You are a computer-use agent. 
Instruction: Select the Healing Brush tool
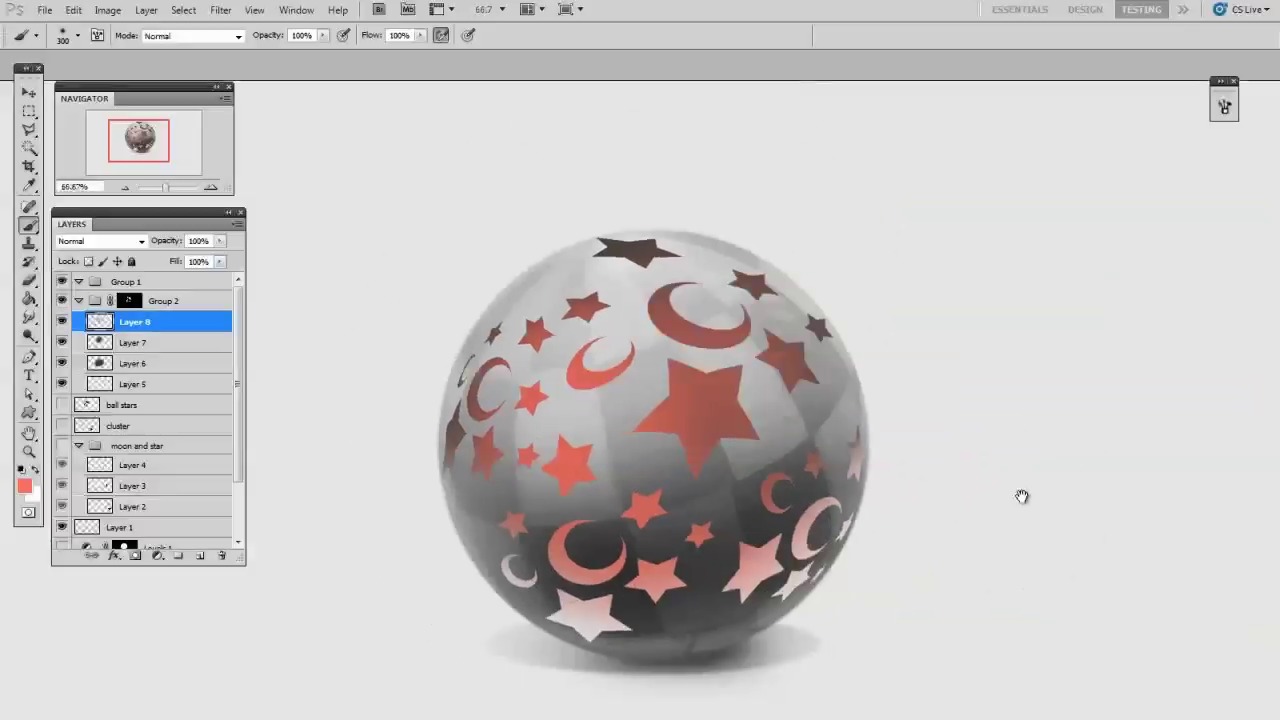pos(29,207)
